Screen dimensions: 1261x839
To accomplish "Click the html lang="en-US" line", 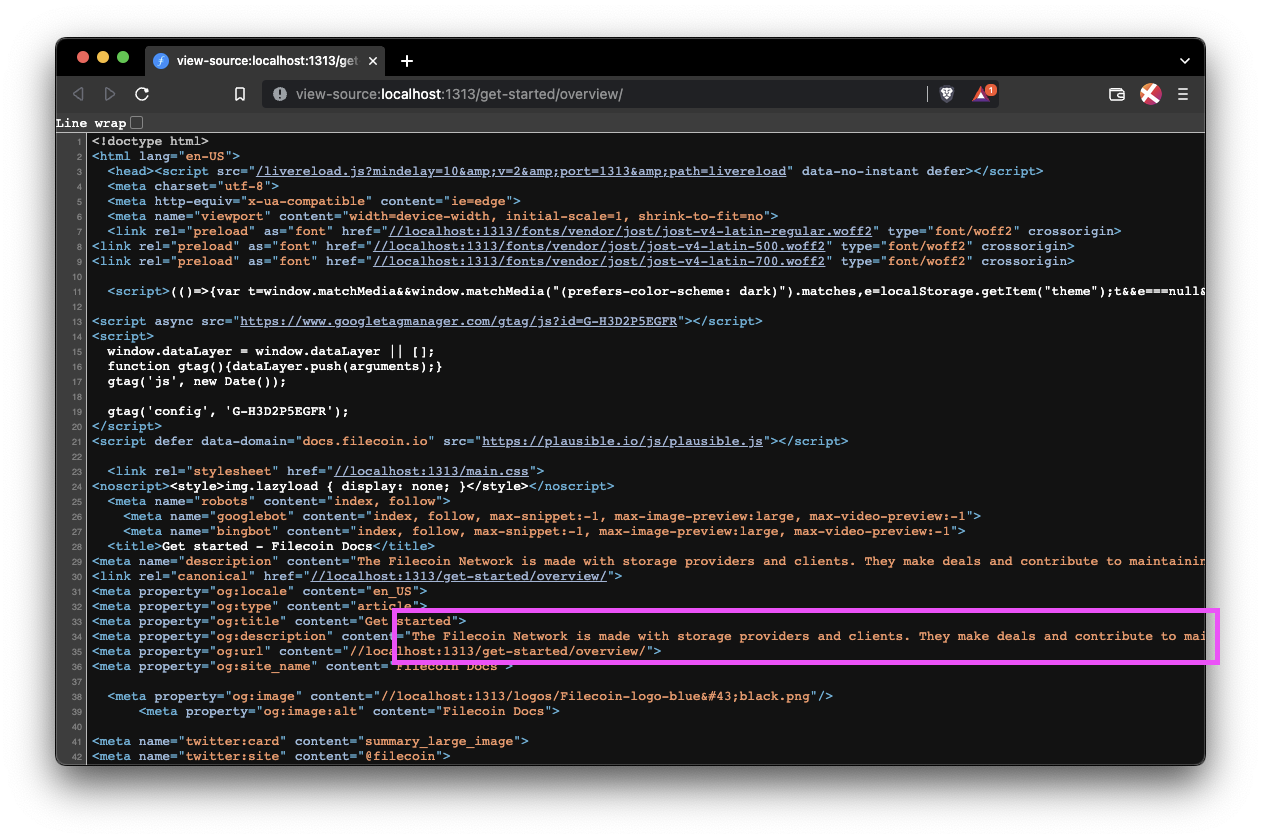I will tap(166, 156).
